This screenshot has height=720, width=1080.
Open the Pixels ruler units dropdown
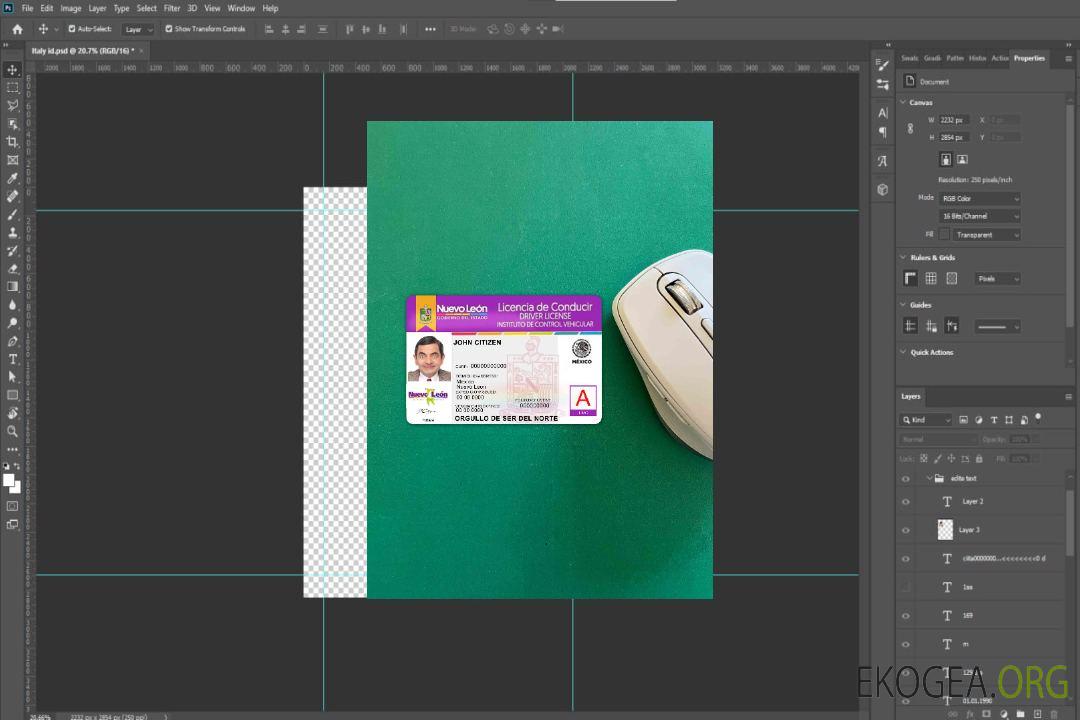998,278
